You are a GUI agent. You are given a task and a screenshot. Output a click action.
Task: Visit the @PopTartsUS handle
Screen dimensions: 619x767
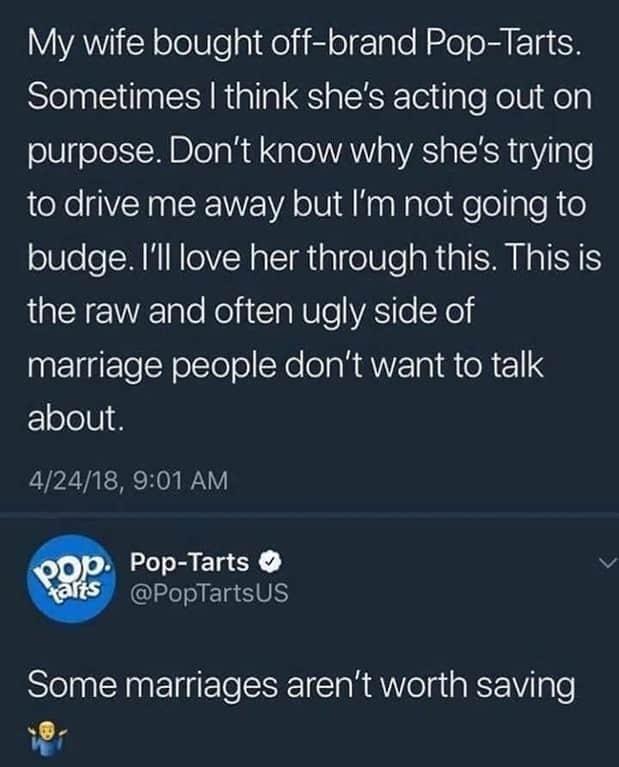pyautogui.click(x=209, y=593)
